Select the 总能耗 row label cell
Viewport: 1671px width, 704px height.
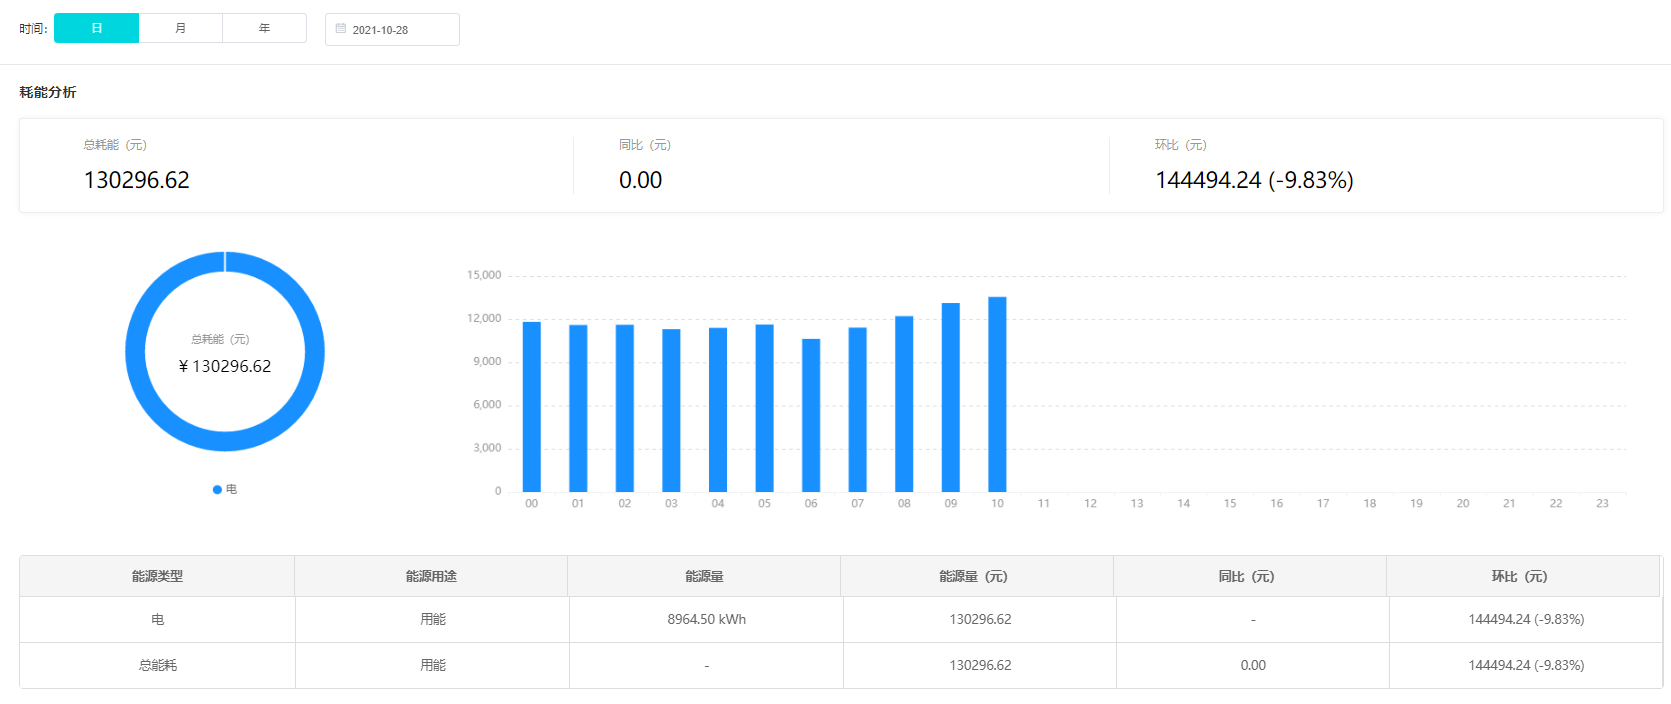(x=158, y=665)
